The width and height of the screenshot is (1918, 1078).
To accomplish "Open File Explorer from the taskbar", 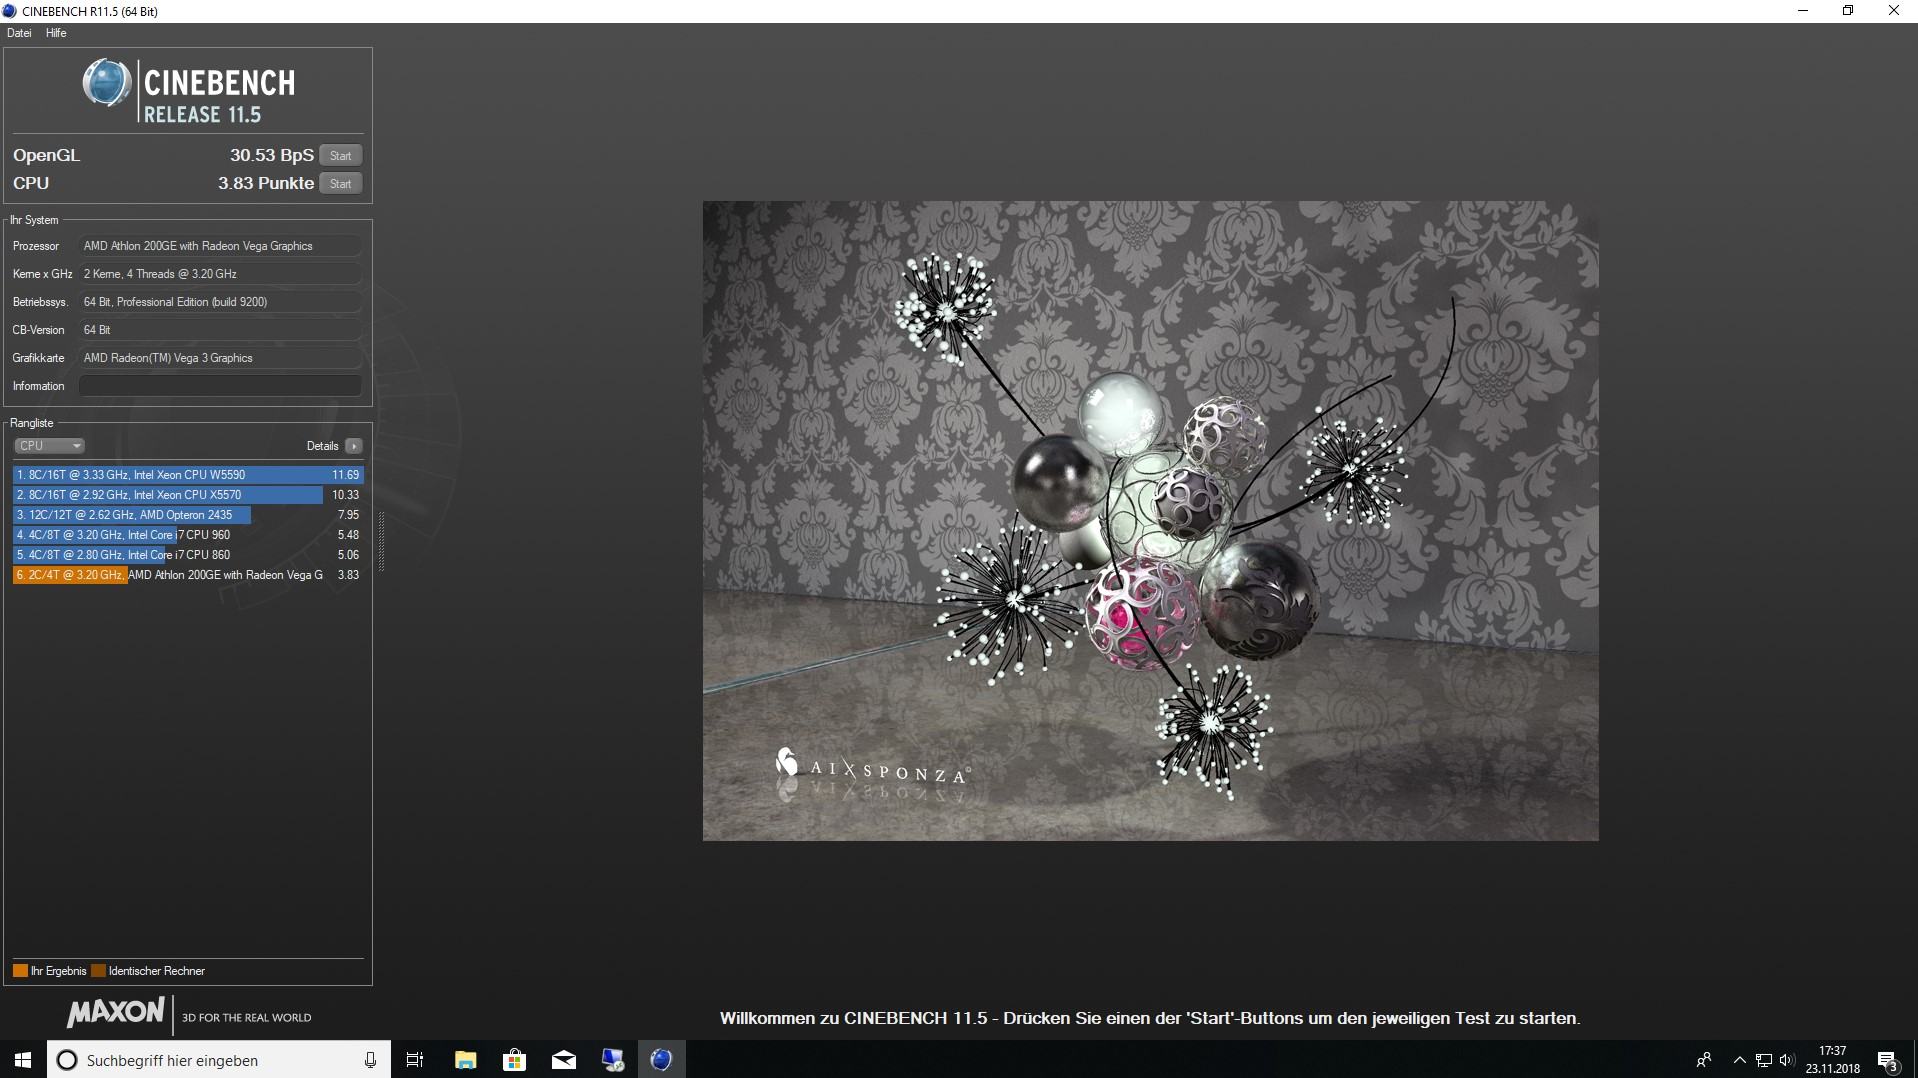I will pyautogui.click(x=465, y=1060).
